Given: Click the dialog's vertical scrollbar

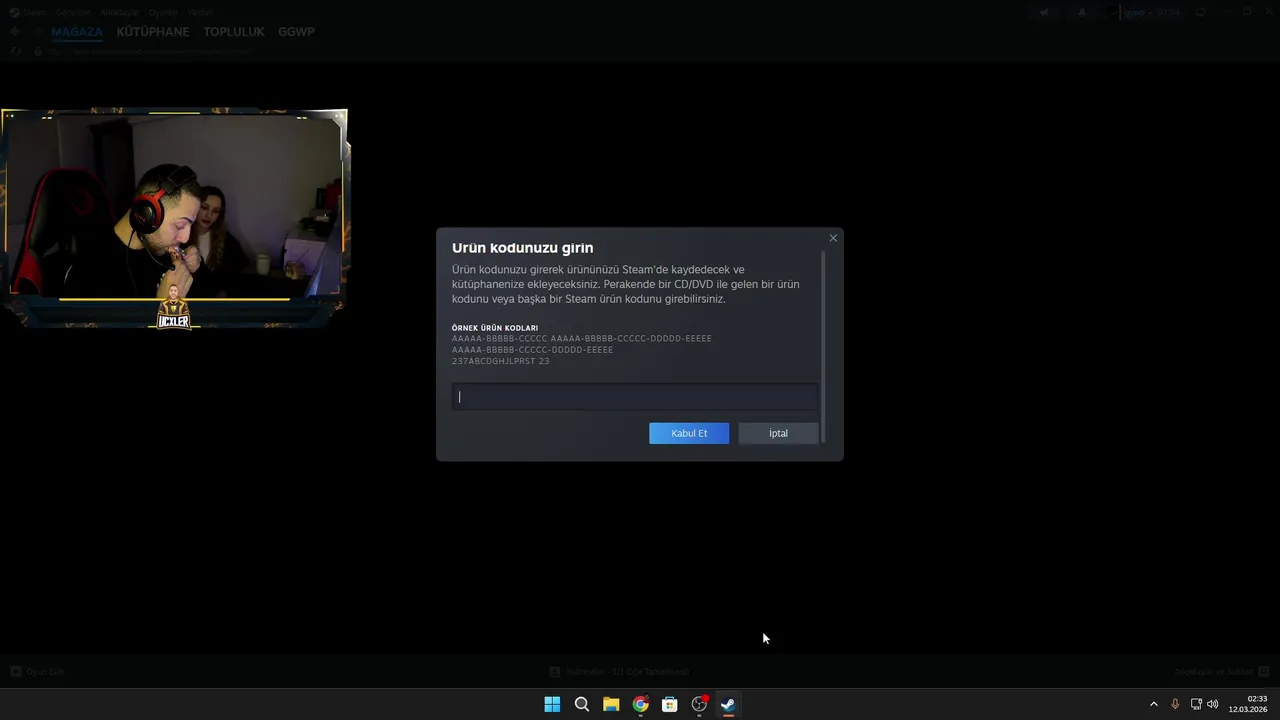Looking at the screenshot, I should [823, 345].
